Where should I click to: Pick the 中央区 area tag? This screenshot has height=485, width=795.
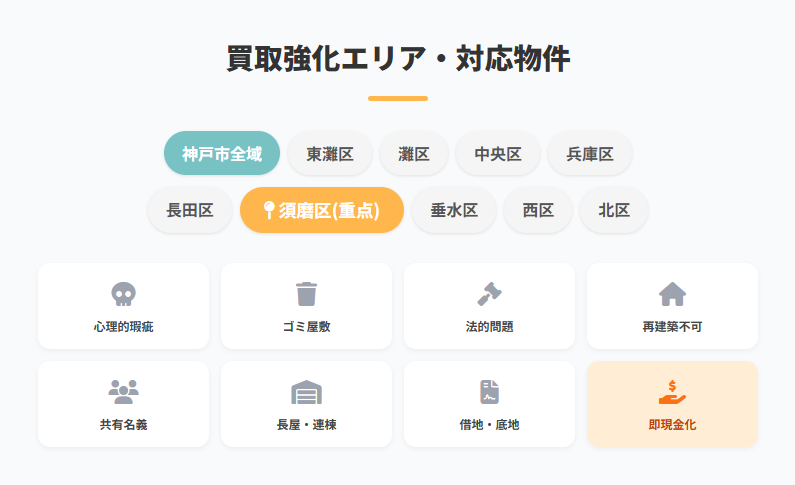[x=498, y=154]
